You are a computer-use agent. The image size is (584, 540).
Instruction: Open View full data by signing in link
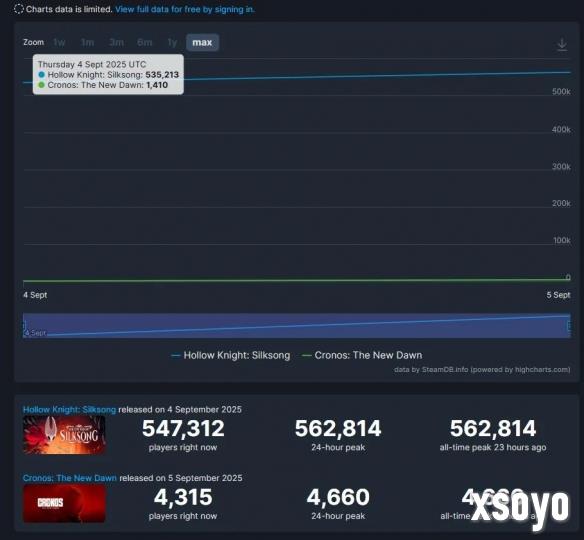pyautogui.click(x=185, y=9)
